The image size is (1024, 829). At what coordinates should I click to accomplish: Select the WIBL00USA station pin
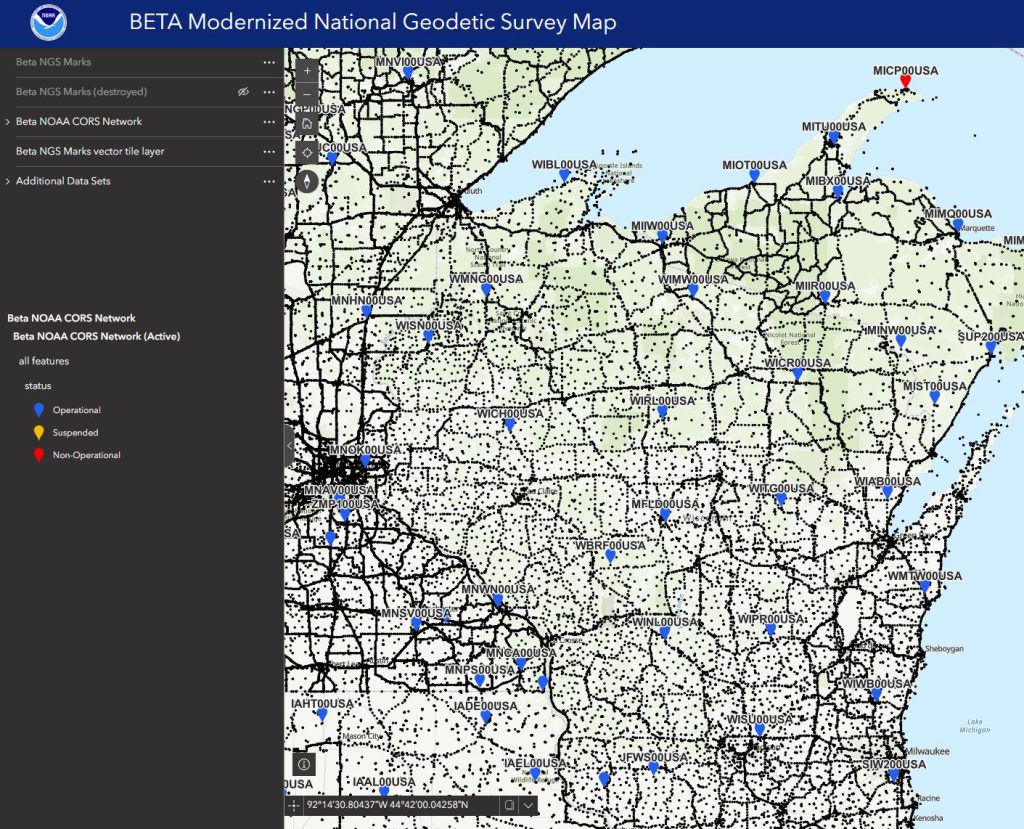click(564, 175)
